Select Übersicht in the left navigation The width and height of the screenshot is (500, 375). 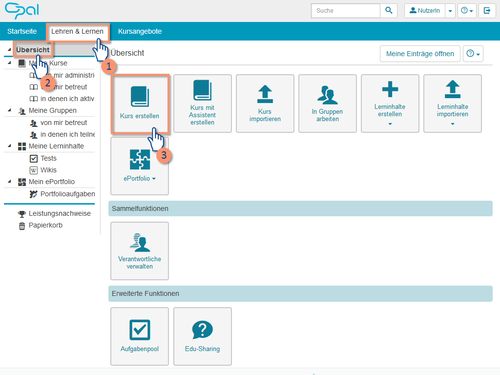(33, 50)
